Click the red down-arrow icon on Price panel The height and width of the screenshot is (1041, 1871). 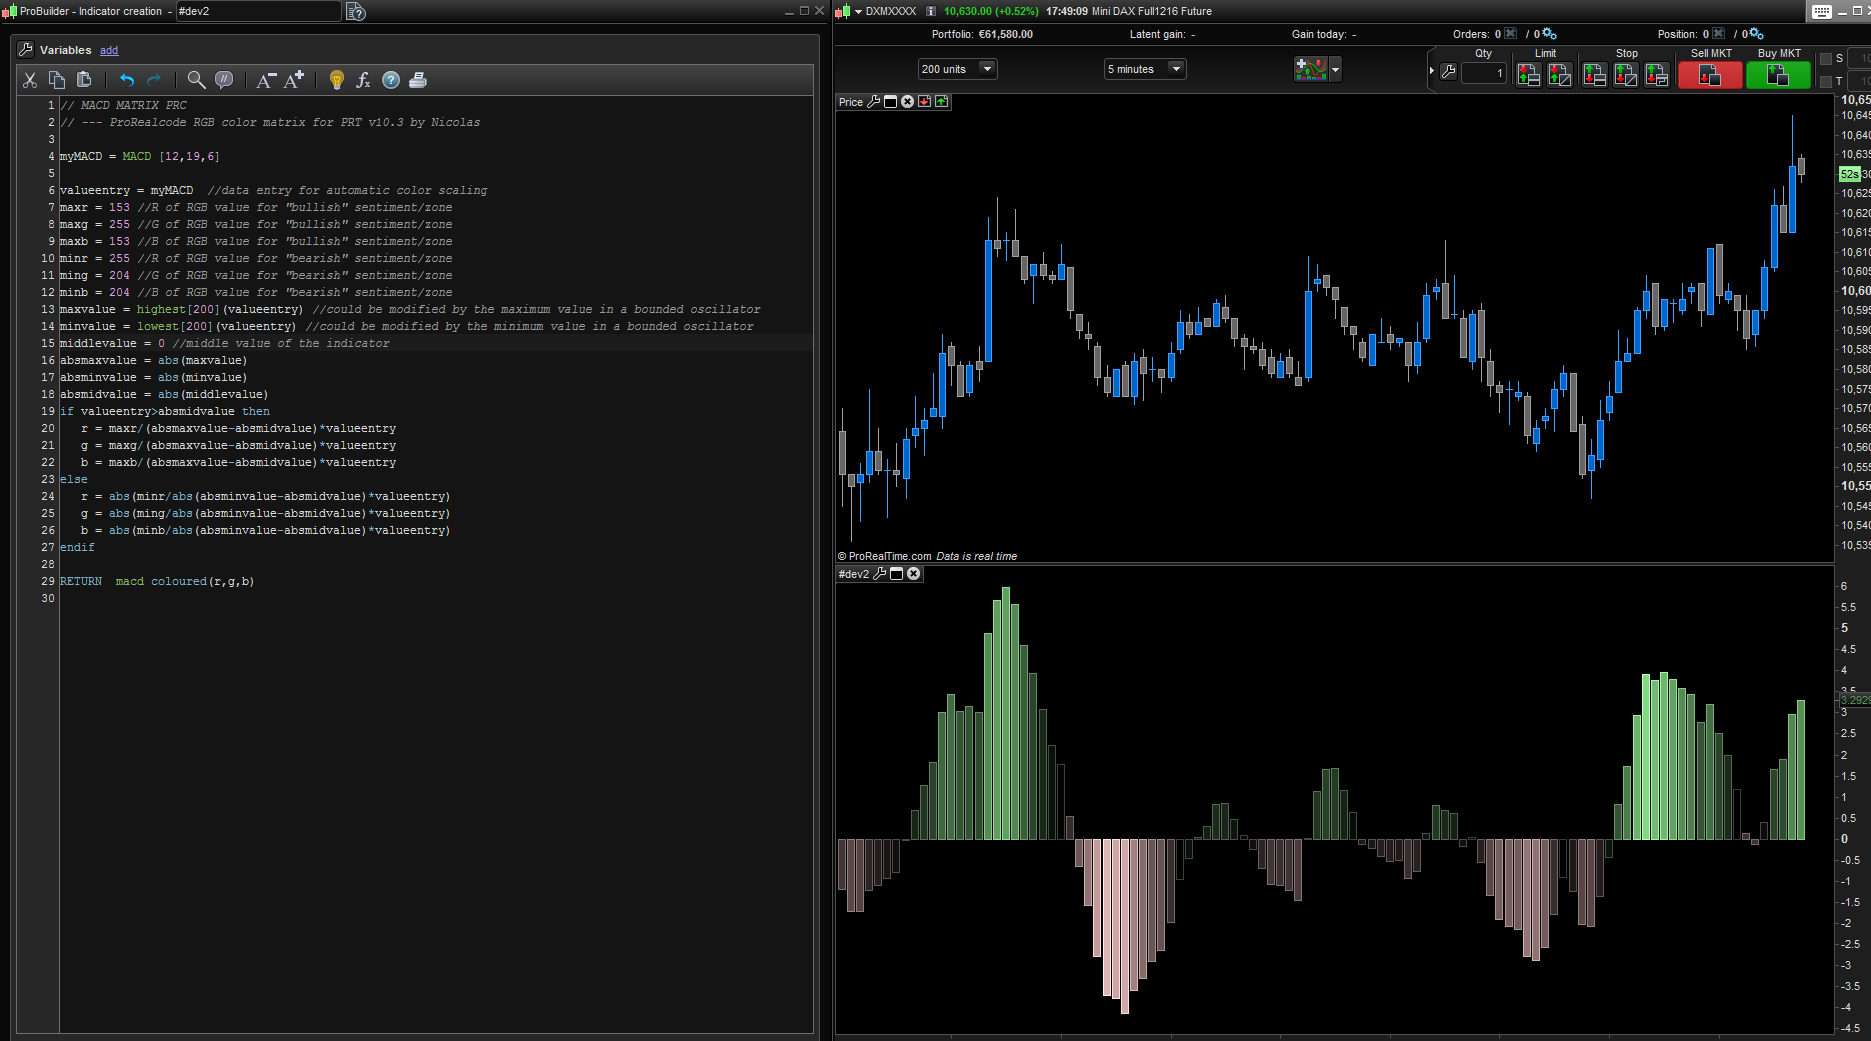(x=924, y=102)
